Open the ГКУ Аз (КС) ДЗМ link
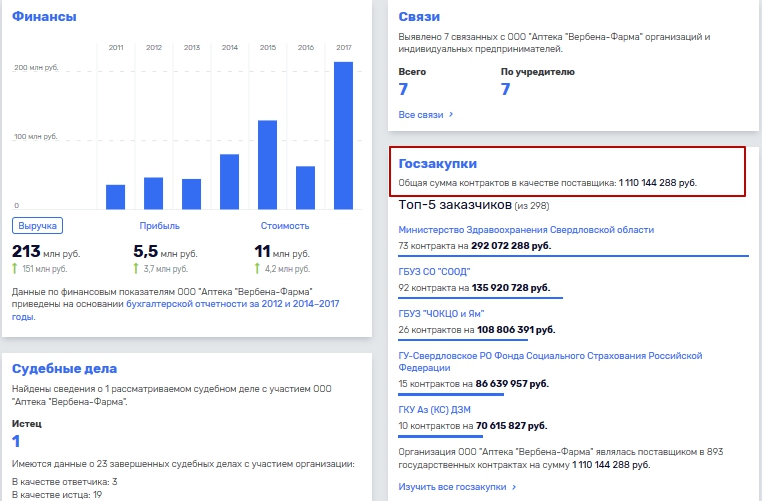Screen dimensions: 762x501 (434, 410)
